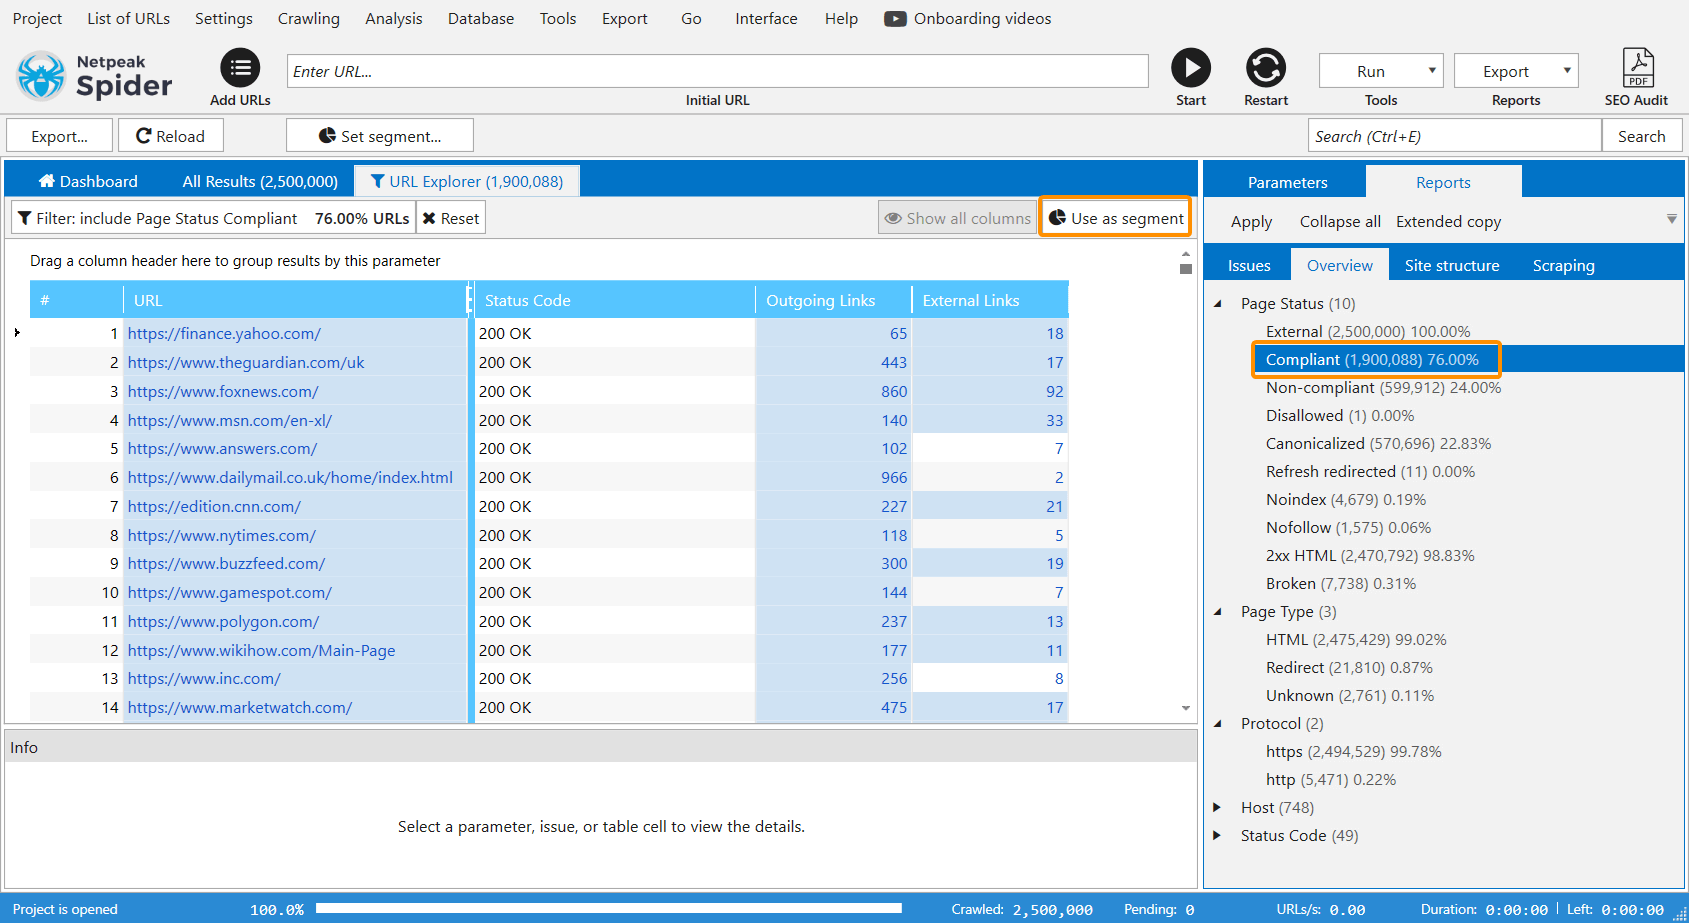Viewport: 1689px width, 923px height.
Task: Collapse the Page Type group
Action: tap(1218, 612)
